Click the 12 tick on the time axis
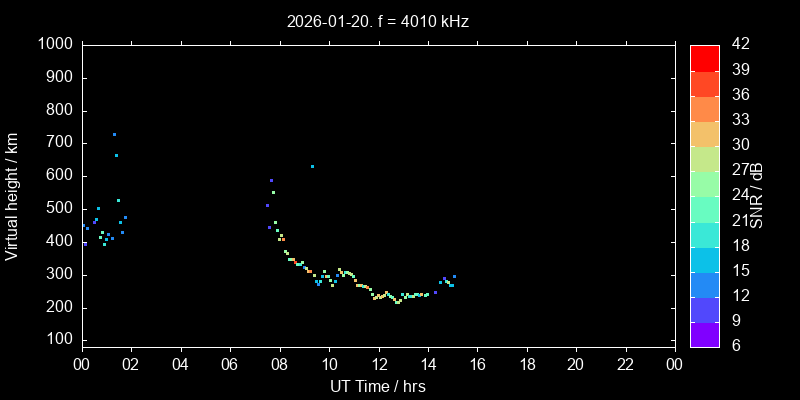Screen dimensions: 800x400 [x=378, y=364]
